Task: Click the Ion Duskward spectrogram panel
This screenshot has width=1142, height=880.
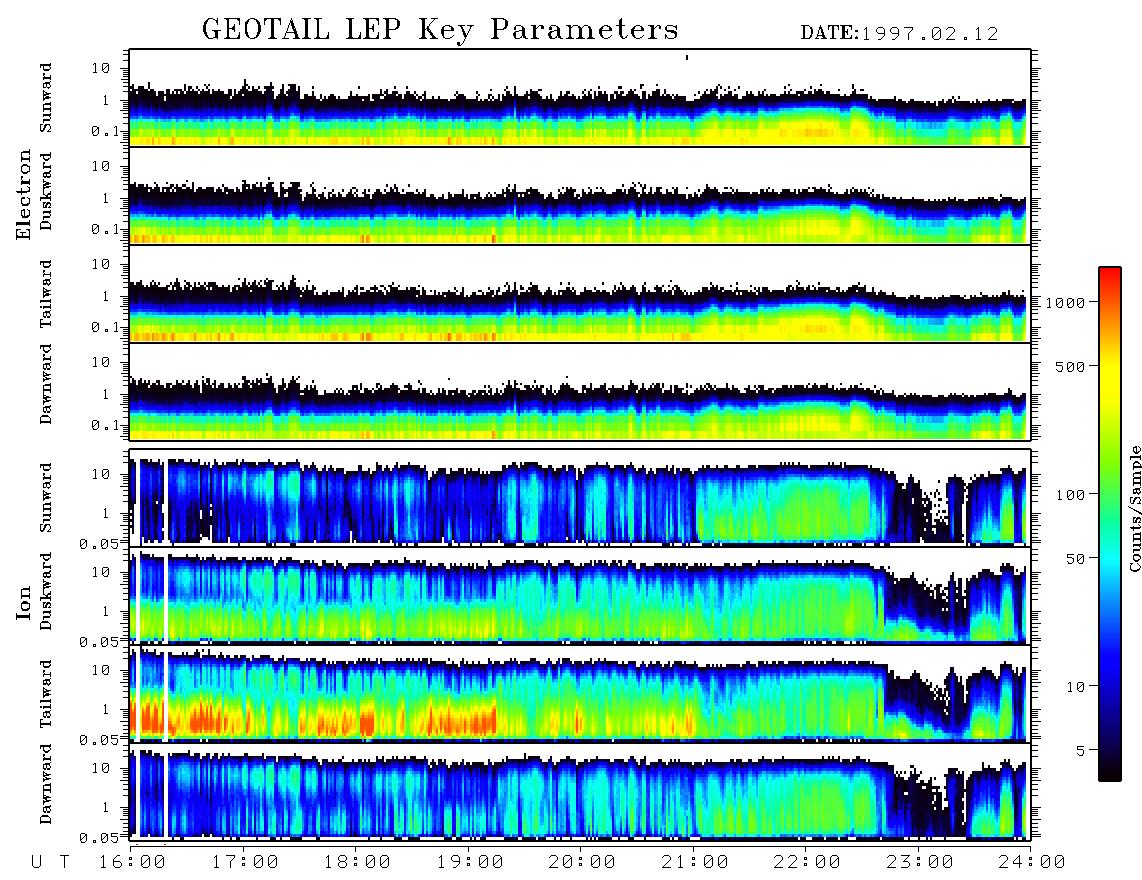Action: pos(580,594)
